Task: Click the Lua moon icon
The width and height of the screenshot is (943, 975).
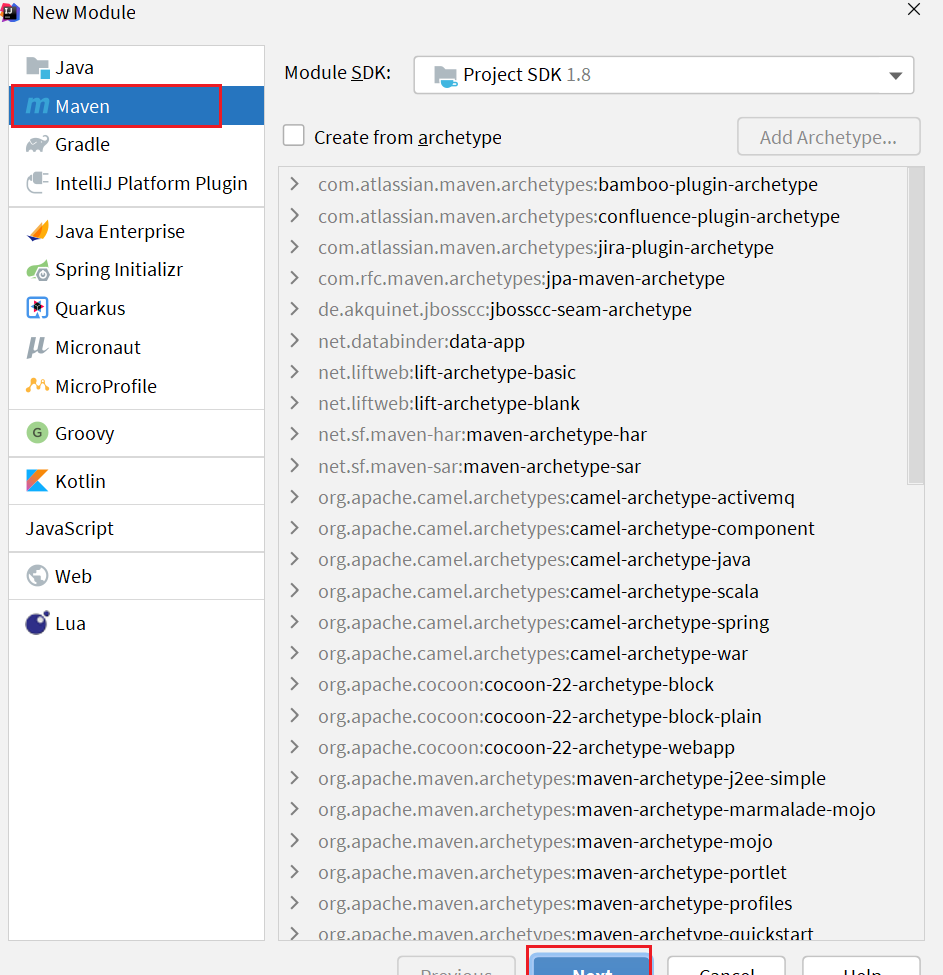Action: [x=37, y=622]
